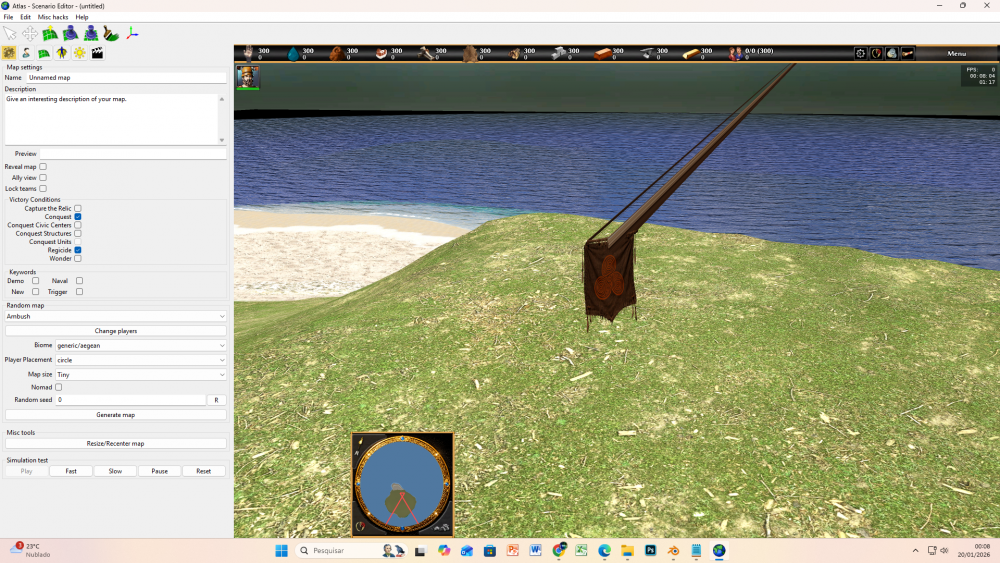This screenshot has width=1000, height=563.
Task: Open the Map size dropdown
Action: point(140,374)
